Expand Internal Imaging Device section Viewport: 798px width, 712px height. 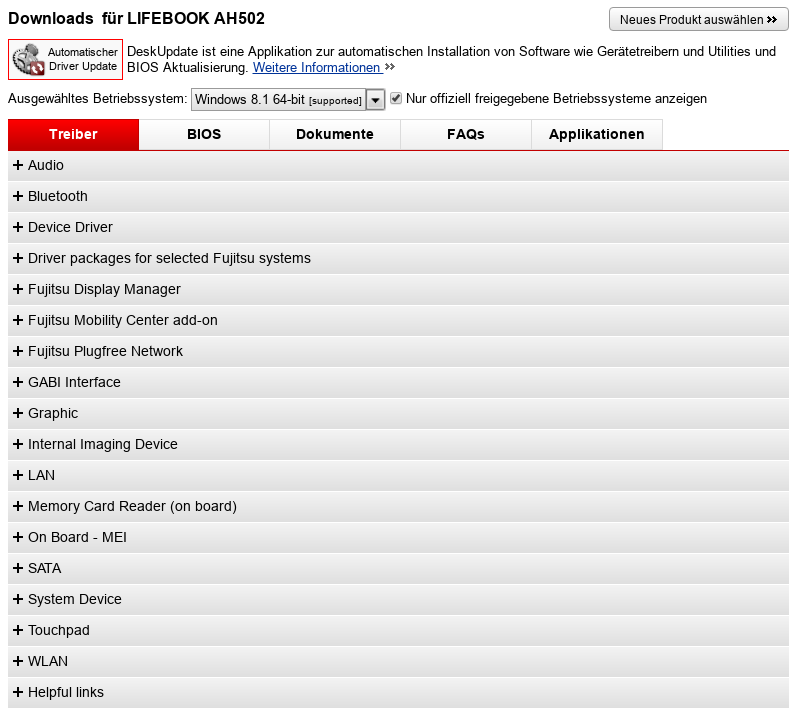[x=398, y=445]
